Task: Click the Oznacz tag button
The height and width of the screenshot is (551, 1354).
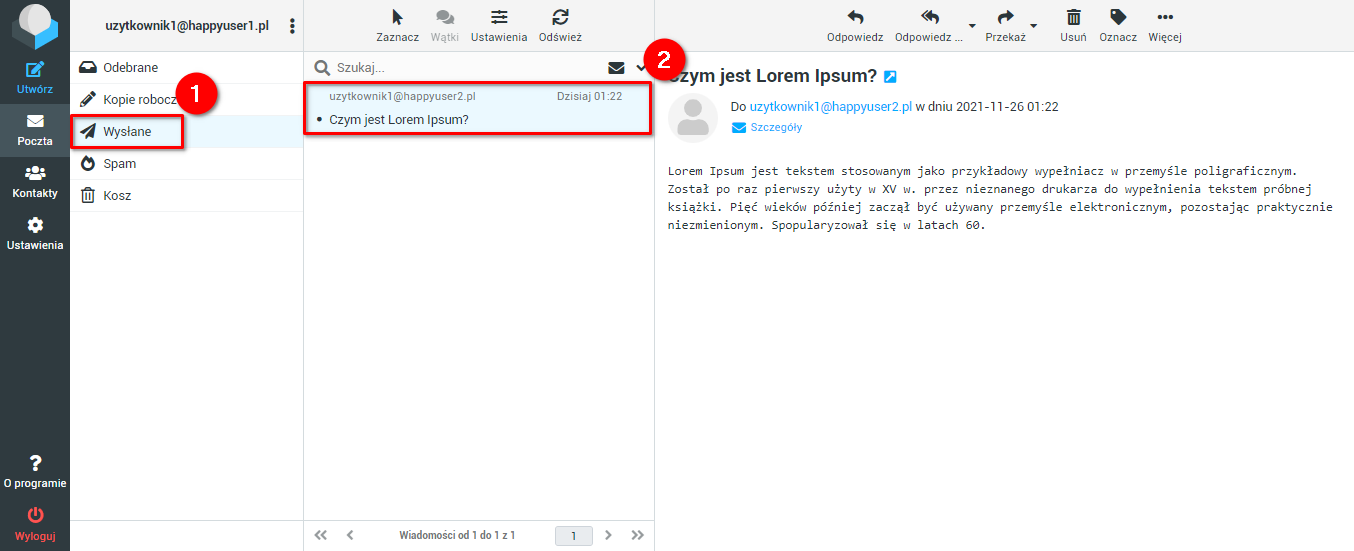Action: click(1118, 26)
